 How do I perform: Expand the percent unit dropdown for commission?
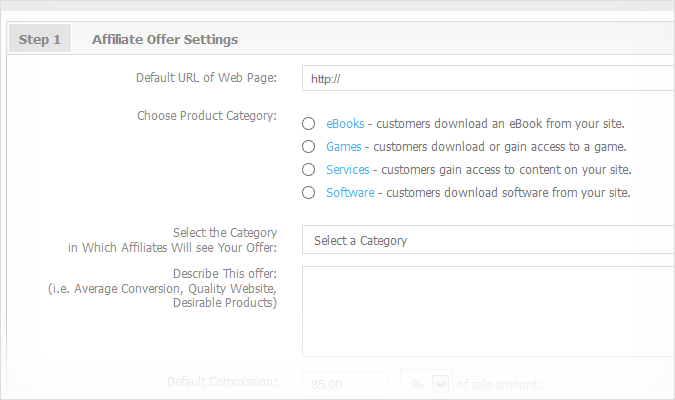[x=426, y=384]
